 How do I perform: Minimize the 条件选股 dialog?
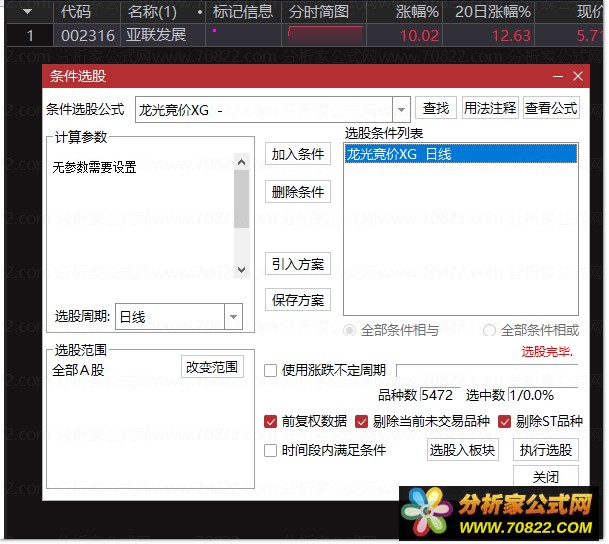558,76
